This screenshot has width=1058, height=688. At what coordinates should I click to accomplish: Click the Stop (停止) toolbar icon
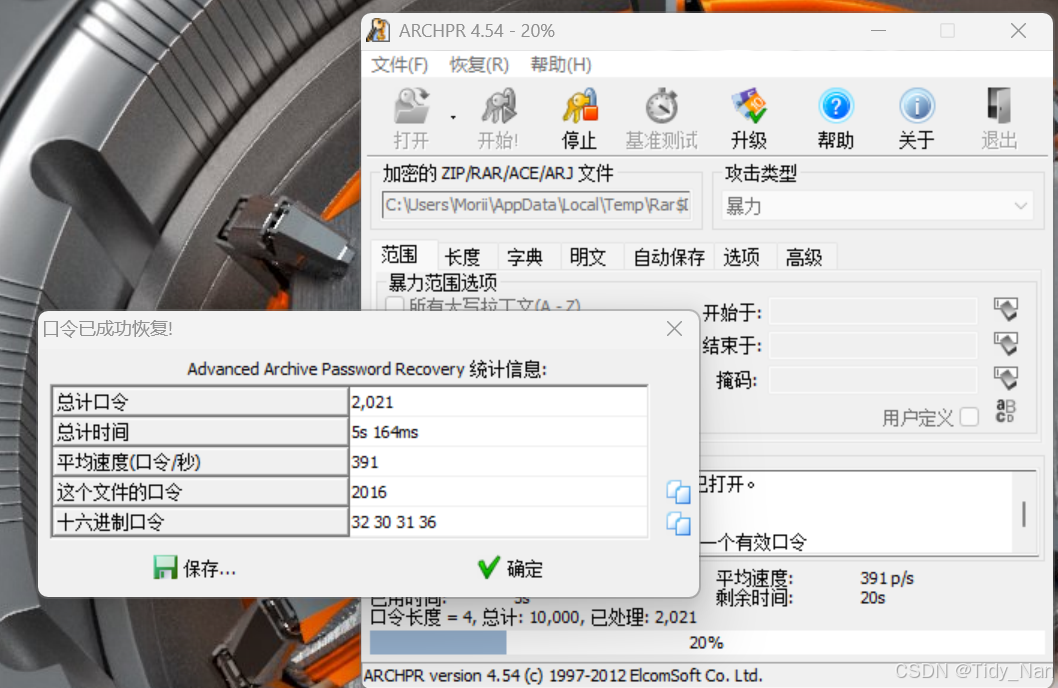point(580,107)
